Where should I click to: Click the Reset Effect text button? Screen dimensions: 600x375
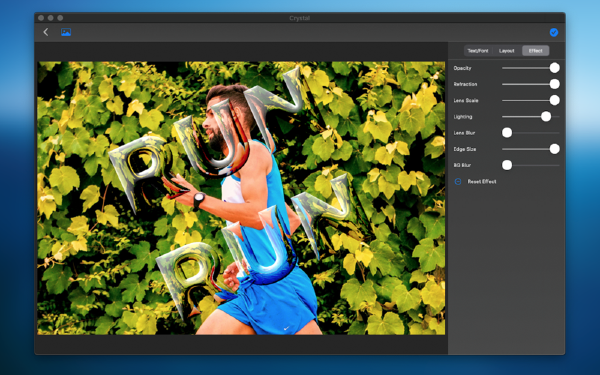coord(482,181)
